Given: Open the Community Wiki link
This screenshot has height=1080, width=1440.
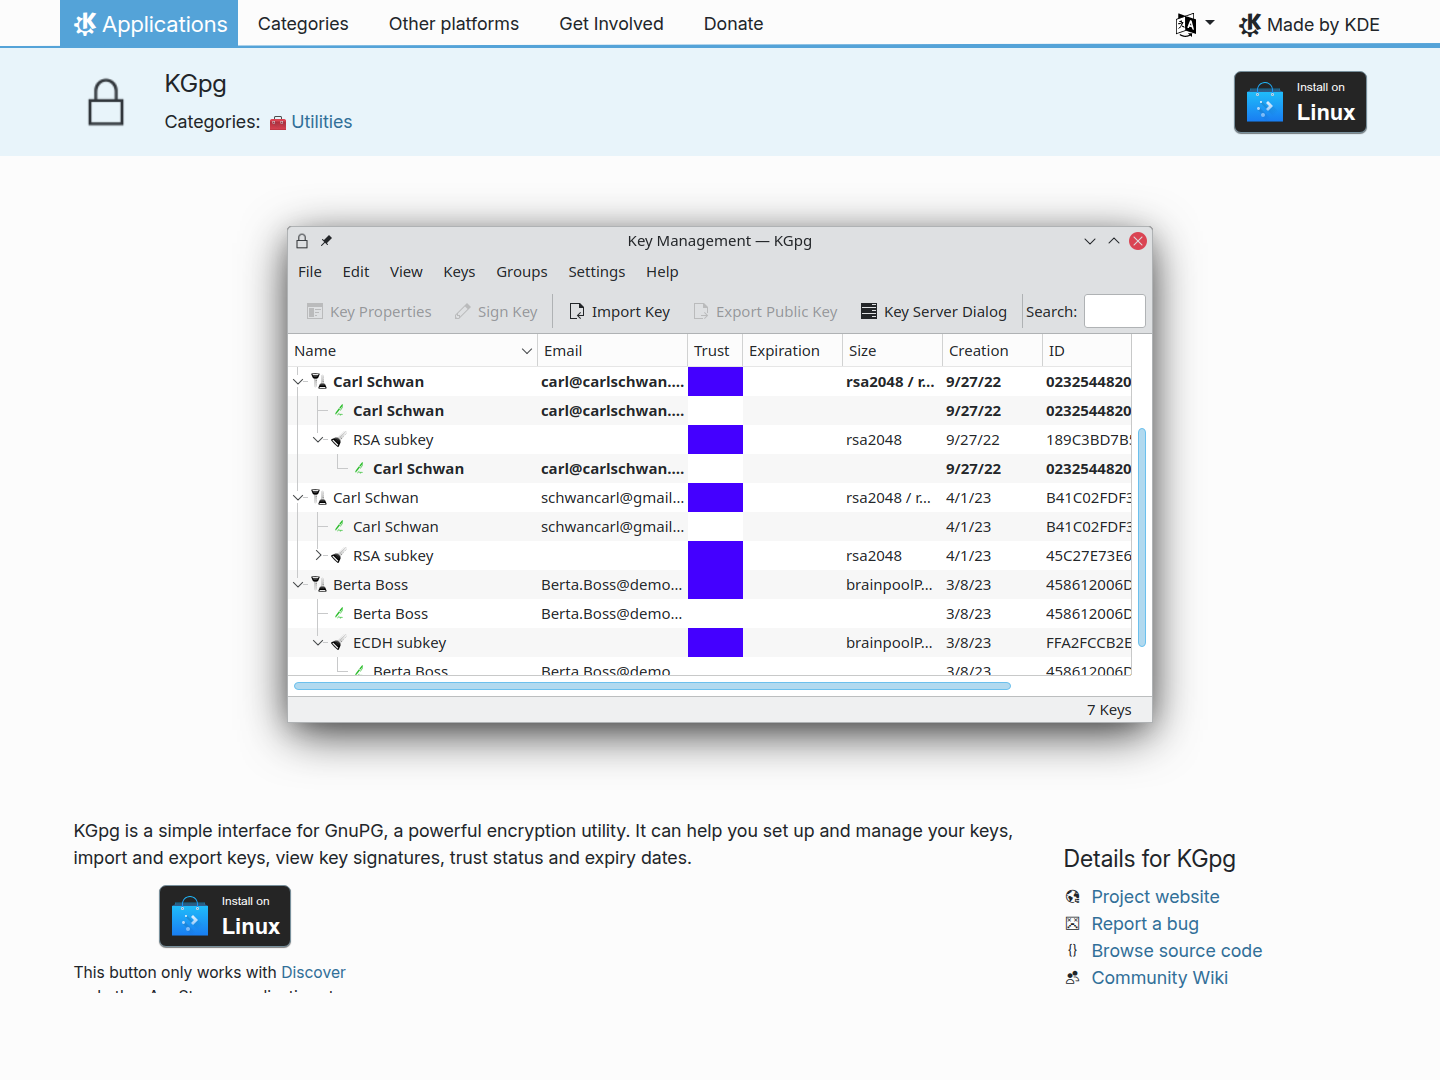Looking at the screenshot, I should 1160,978.
